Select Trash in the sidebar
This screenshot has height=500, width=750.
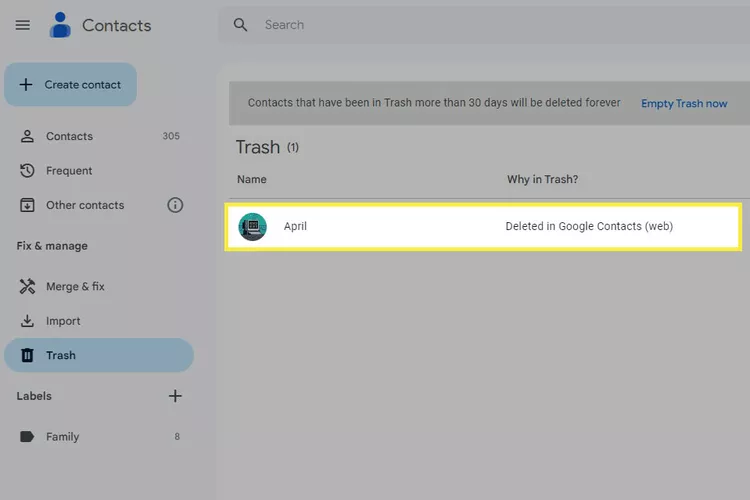click(x=61, y=355)
